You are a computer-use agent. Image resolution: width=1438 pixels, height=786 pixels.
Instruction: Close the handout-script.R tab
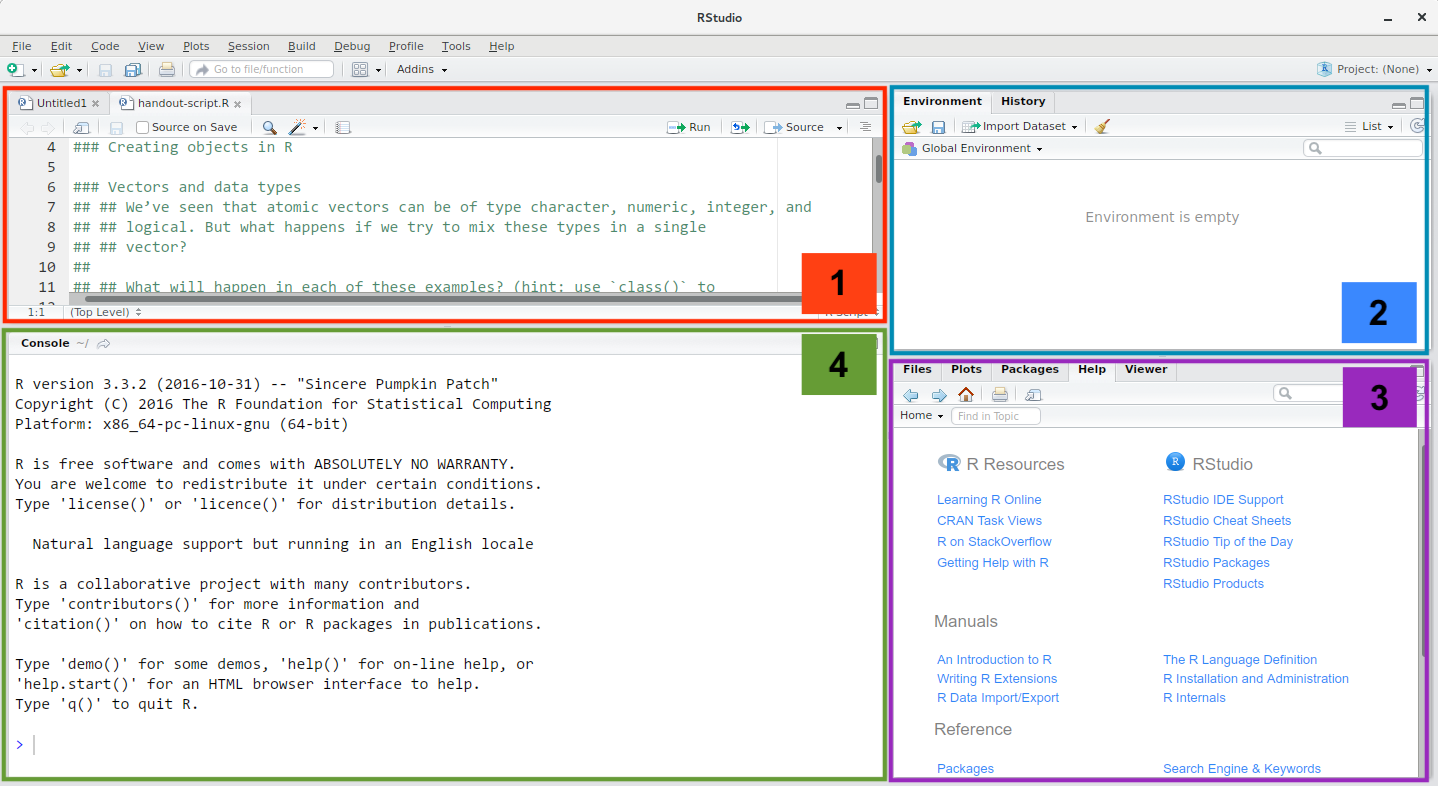[x=238, y=103]
